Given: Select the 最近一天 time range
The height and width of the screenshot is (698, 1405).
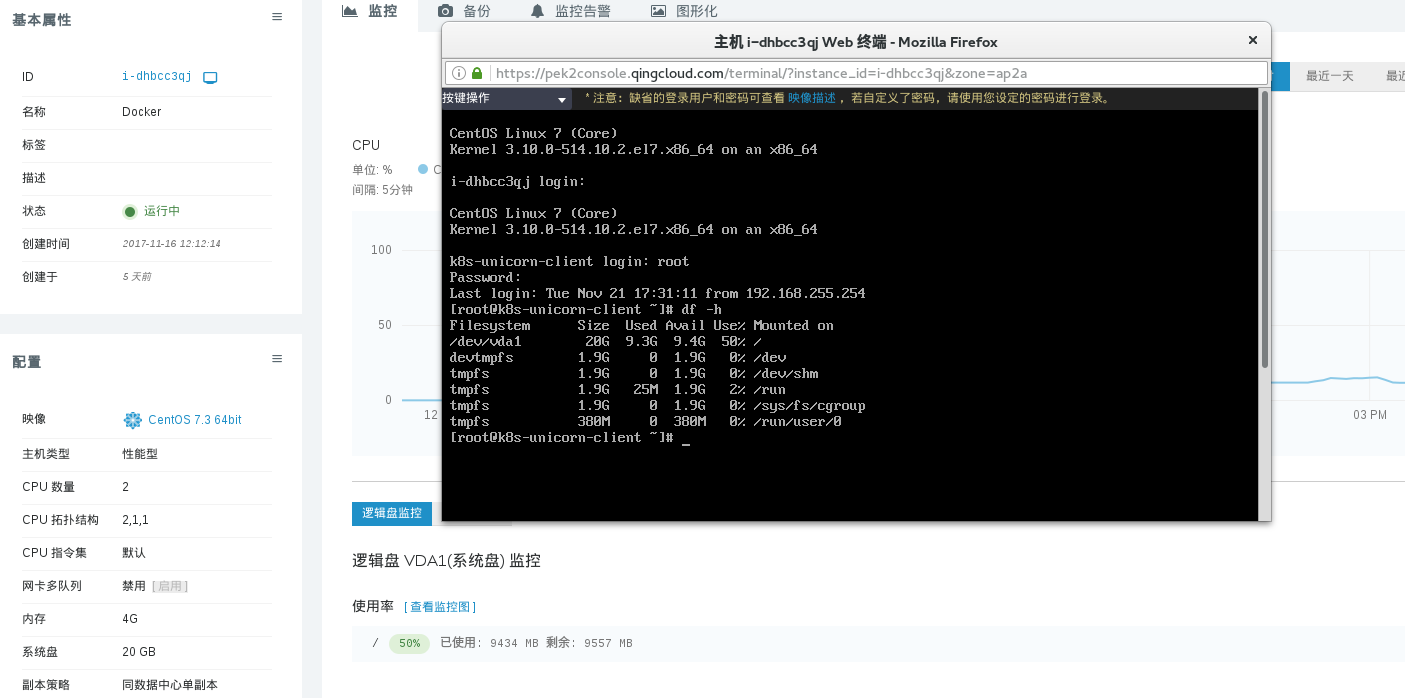Looking at the screenshot, I should [1329, 76].
